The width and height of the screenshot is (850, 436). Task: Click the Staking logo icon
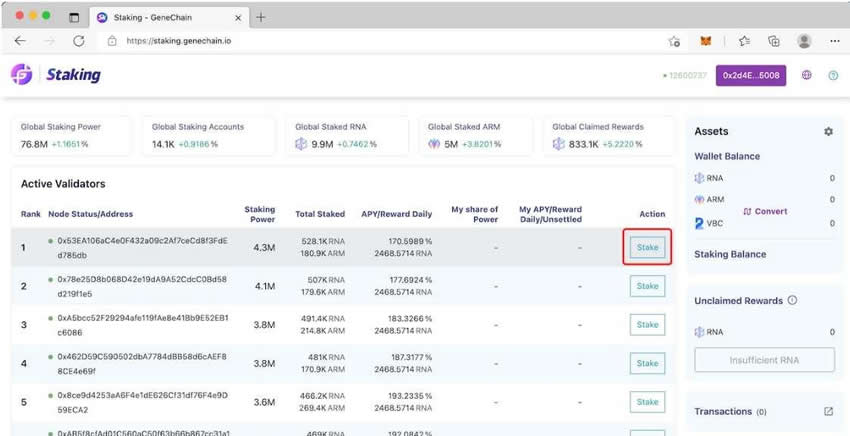click(x=21, y=75)
